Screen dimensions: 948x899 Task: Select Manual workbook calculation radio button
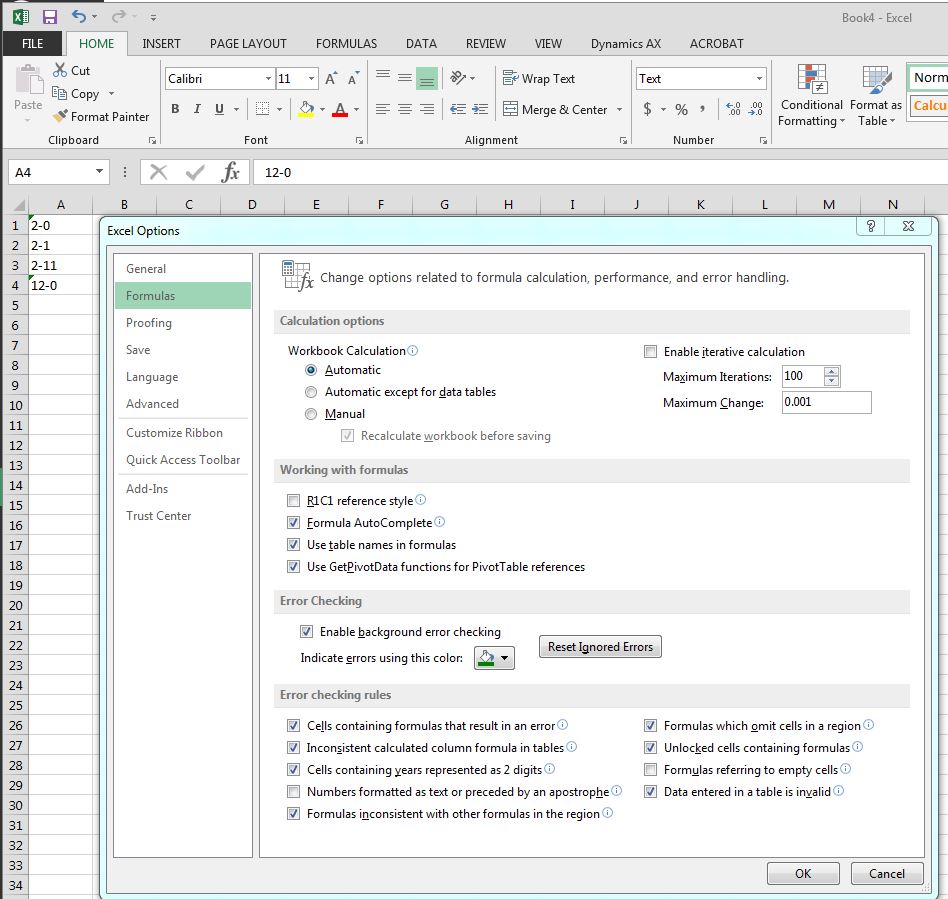[311, 414]
